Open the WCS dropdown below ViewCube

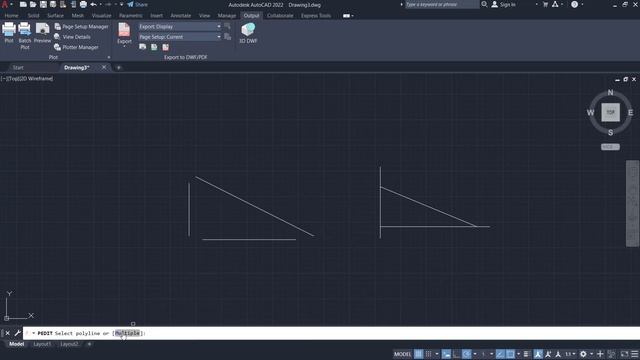pos(610,147)
